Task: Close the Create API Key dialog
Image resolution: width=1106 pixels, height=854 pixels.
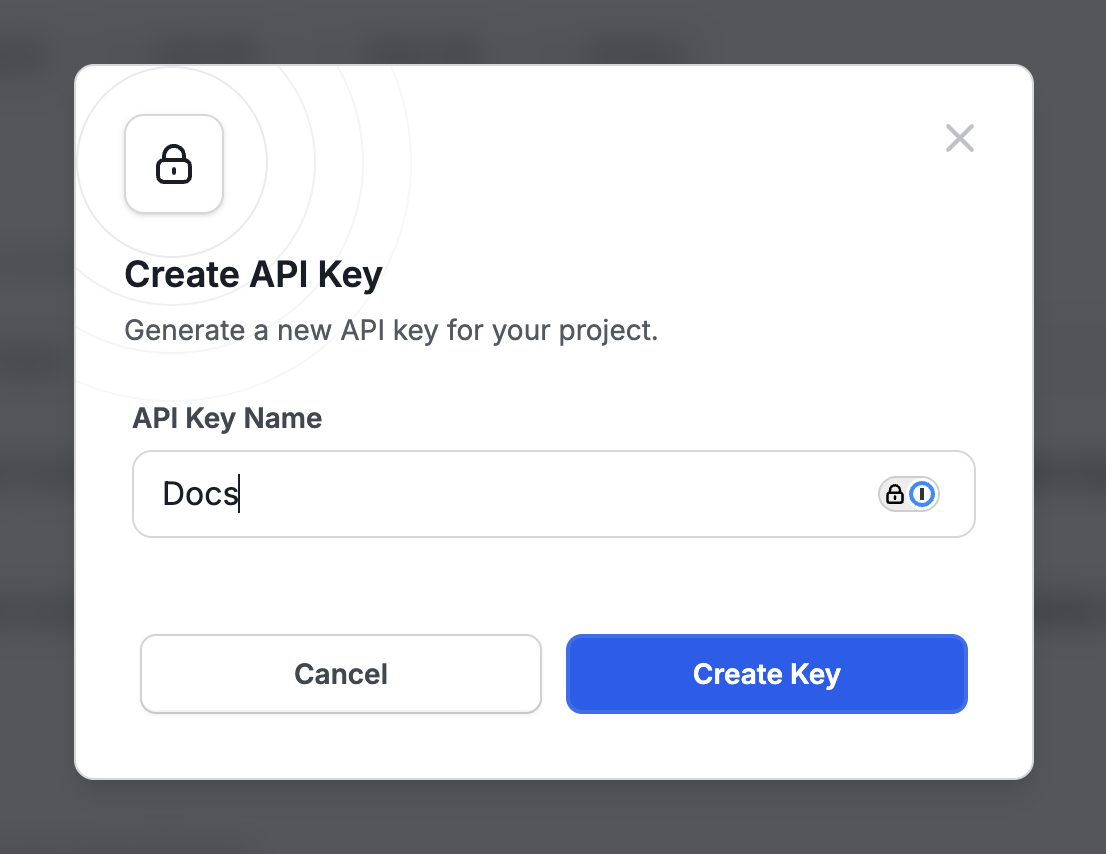Action: (x=959, y=138)
